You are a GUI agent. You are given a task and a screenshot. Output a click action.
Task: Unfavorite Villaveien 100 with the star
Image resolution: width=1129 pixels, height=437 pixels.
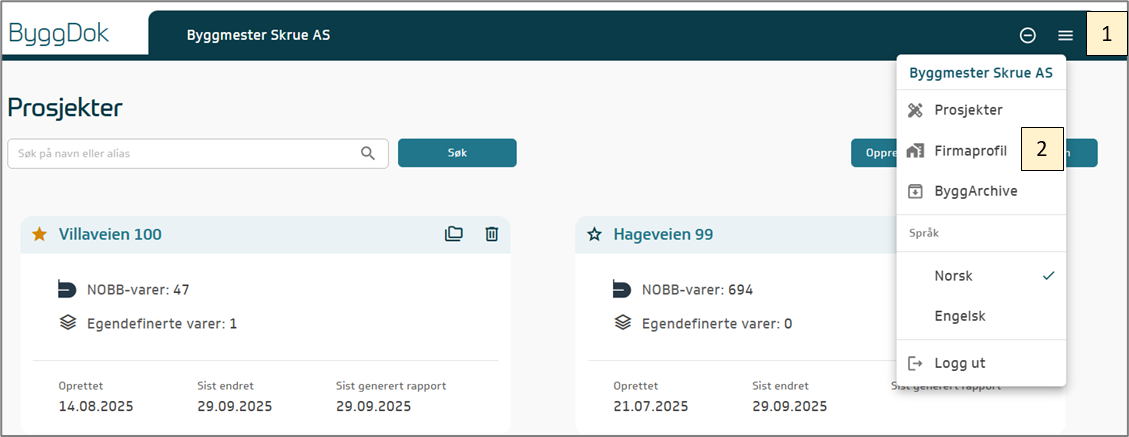point(39,234)
